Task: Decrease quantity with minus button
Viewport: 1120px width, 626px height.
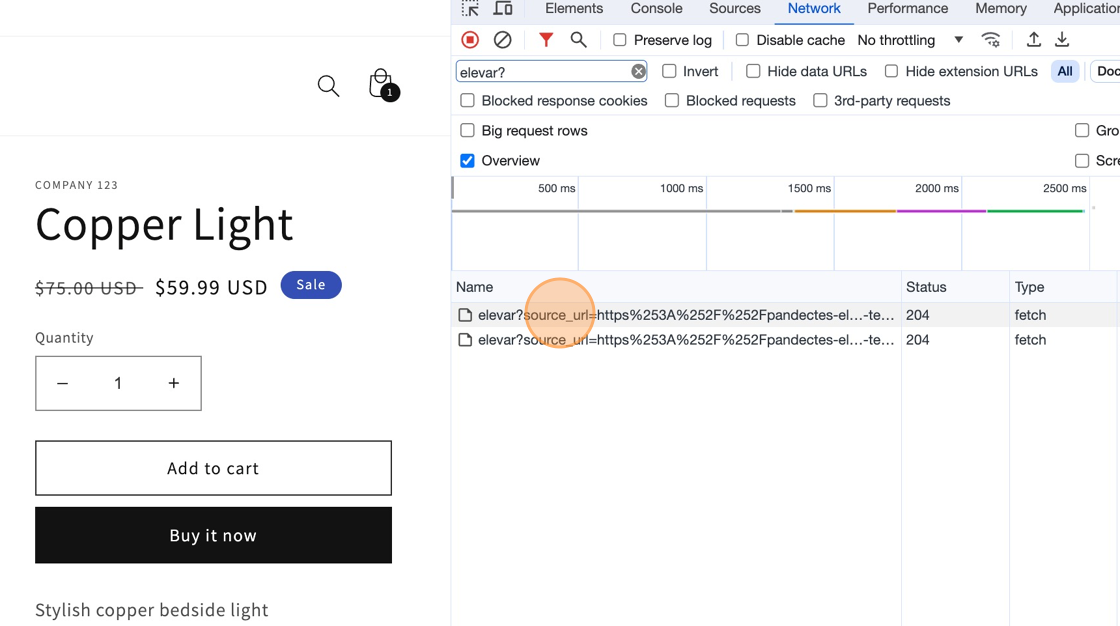Action: (x=63, y=384)
